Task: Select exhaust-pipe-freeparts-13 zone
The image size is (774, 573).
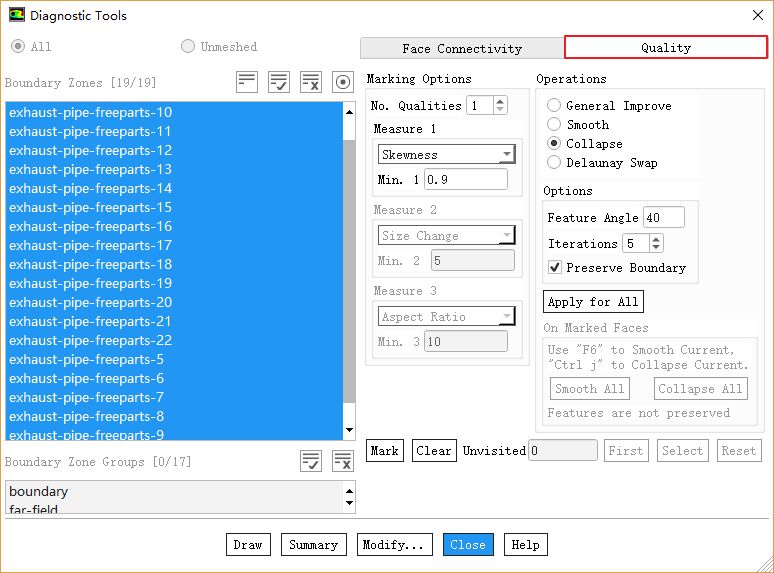Action: 174,169
